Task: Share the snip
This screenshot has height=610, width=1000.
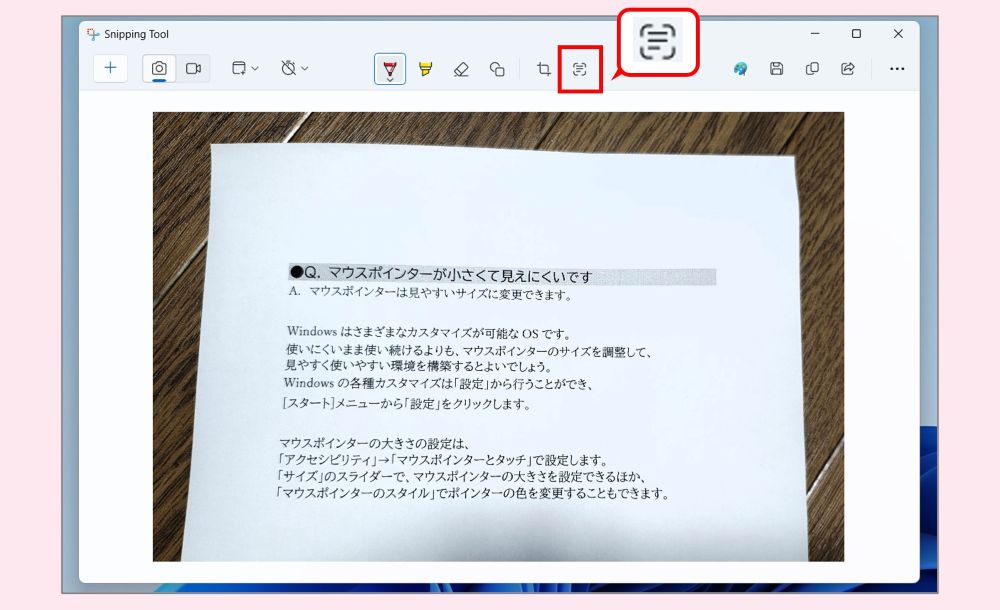Action: tap(848, 69)
